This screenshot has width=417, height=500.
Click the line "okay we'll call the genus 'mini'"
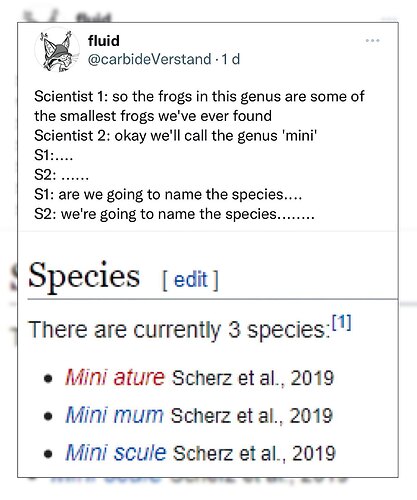coord(216,136)
